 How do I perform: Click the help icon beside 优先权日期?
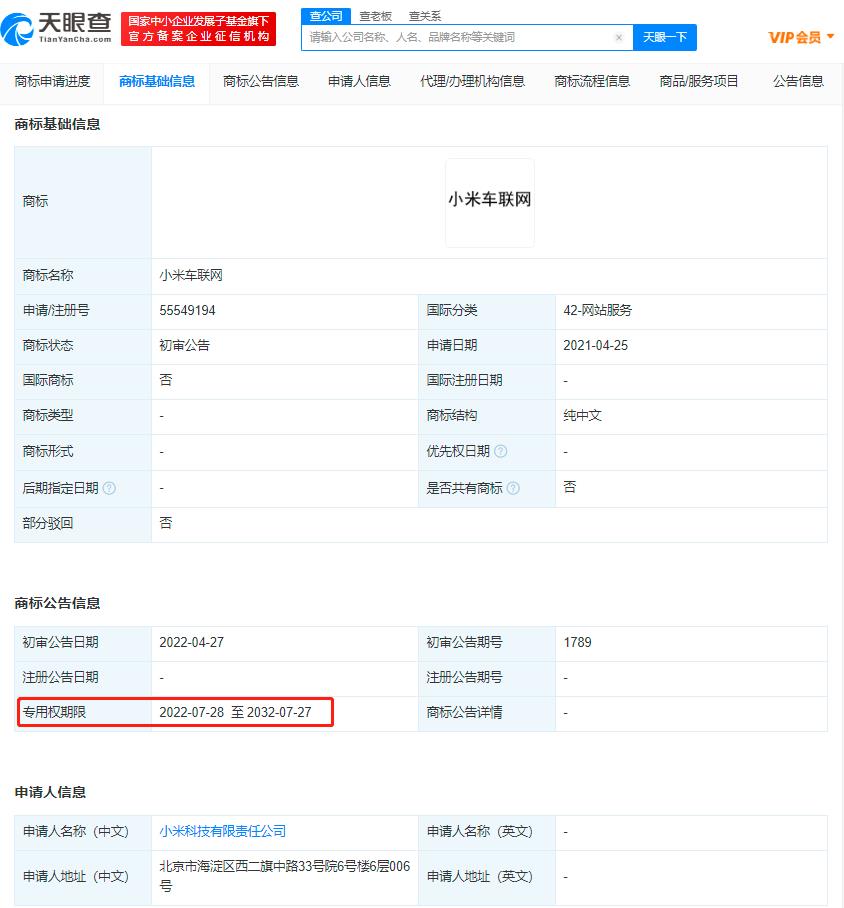click(500, 452)
